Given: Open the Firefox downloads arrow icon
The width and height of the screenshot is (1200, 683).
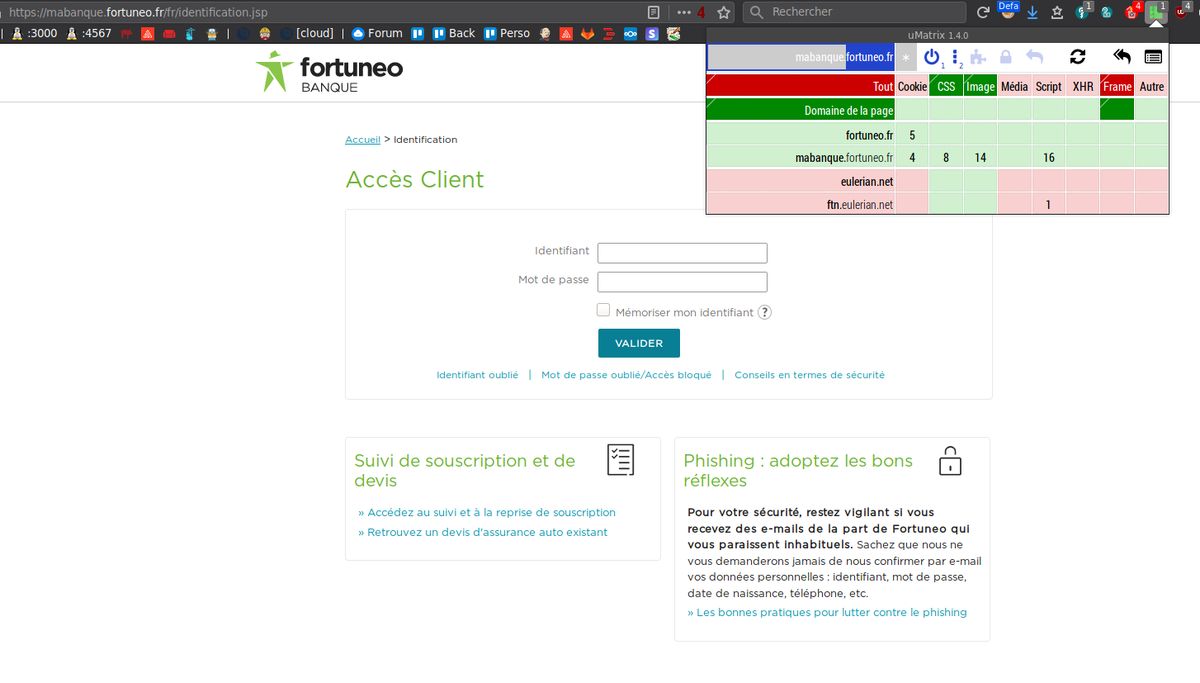Looking at the screenshot, I should [x=1032, y=13].
